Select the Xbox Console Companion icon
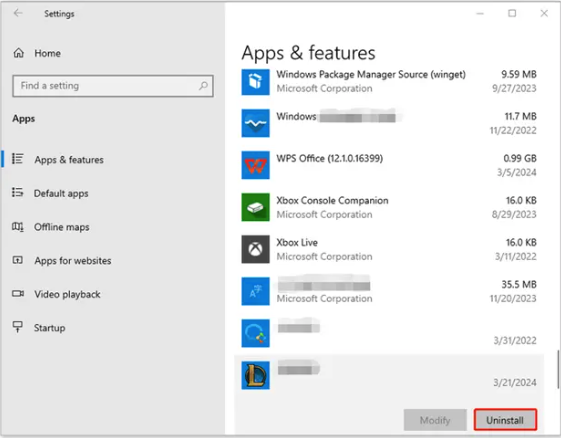The width and height of the screenshot is (561, 438). tap(255, 207)
